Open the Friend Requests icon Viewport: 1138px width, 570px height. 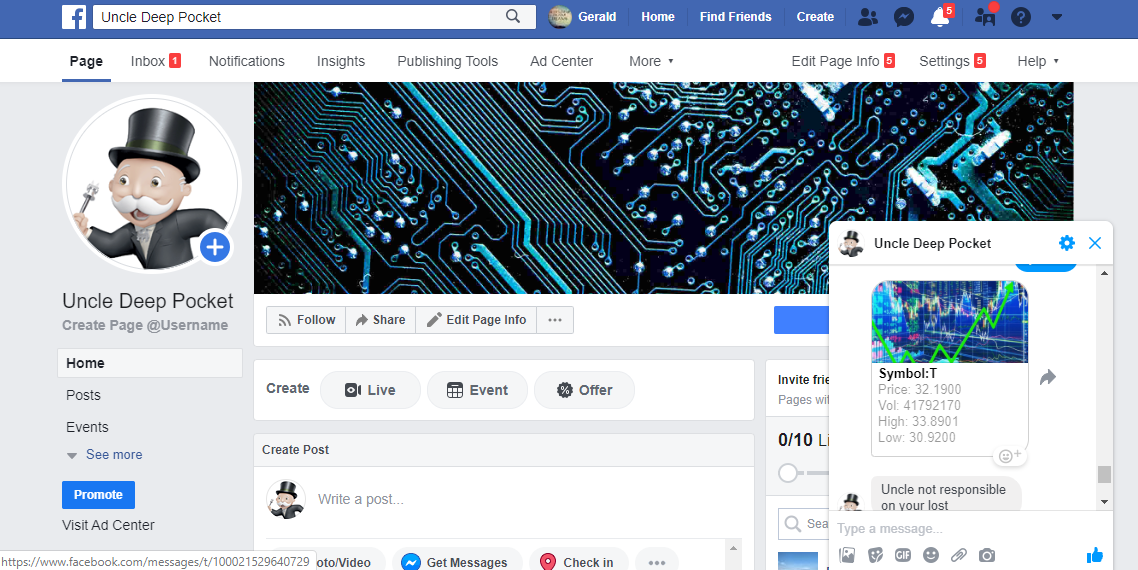pyautogui.click(x=867, y=17)
